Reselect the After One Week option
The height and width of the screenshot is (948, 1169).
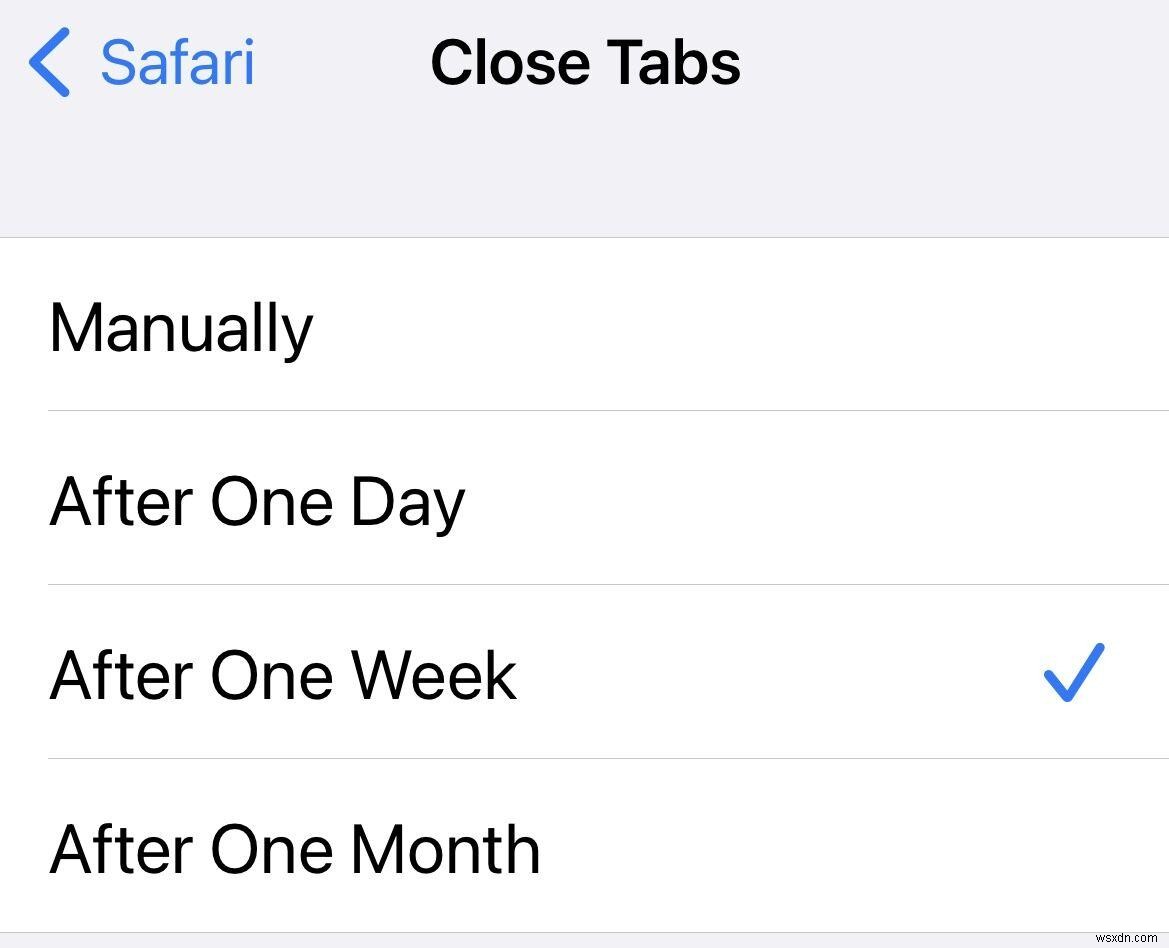click(x=284, y=675)
